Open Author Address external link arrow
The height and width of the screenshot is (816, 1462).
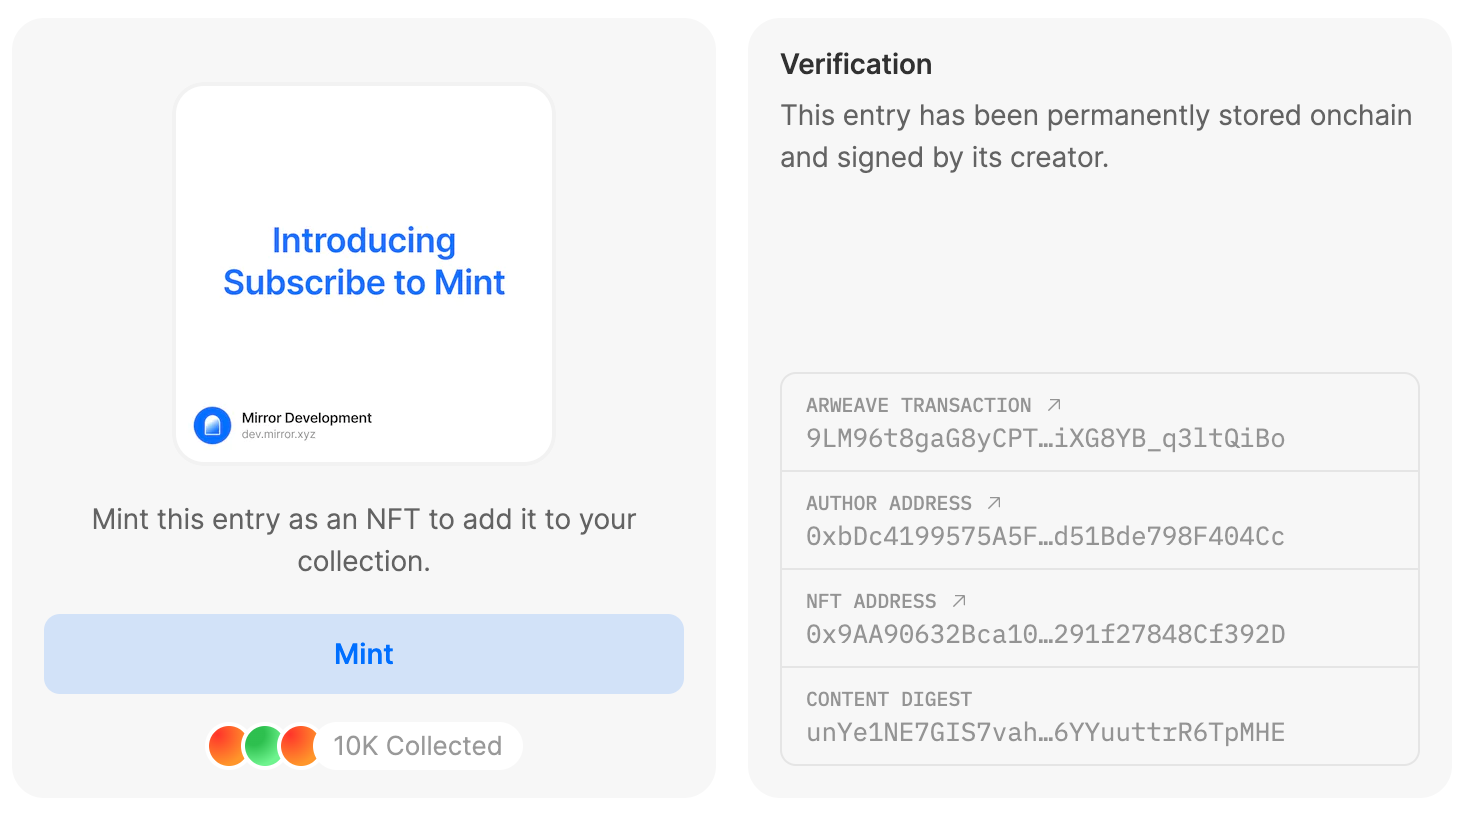[994, 503]
